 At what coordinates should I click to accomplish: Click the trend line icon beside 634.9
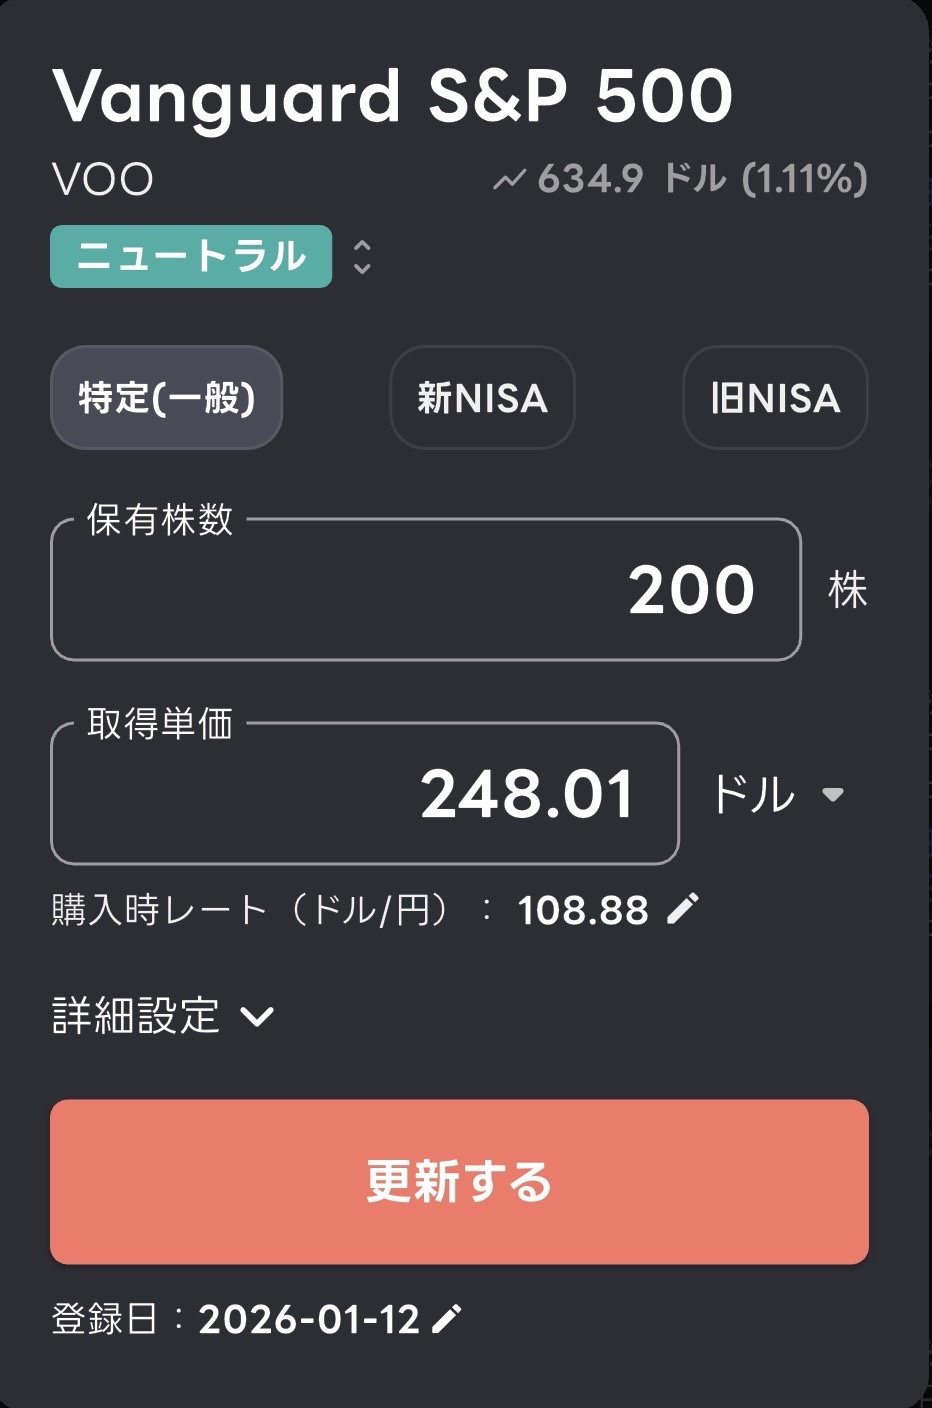[x=510, y=180]
